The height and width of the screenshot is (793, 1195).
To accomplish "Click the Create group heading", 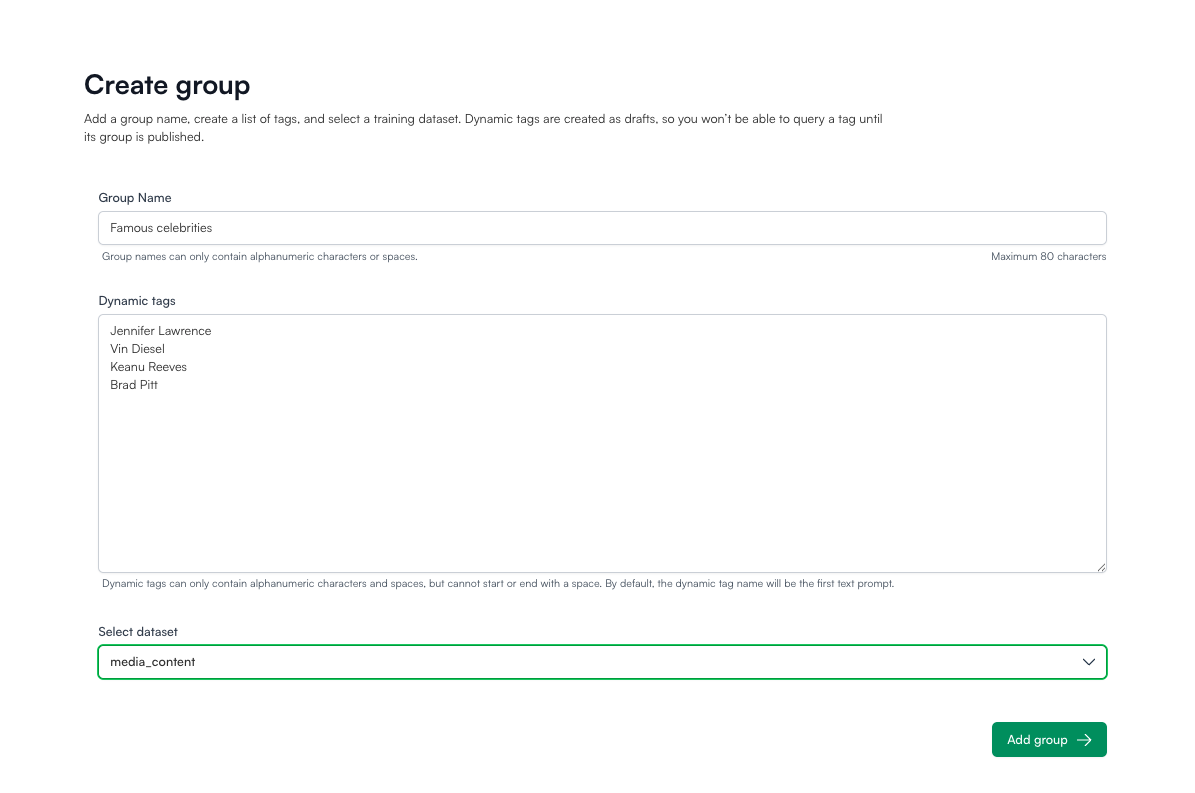I will pyautogui.click(x=167, y=85).
